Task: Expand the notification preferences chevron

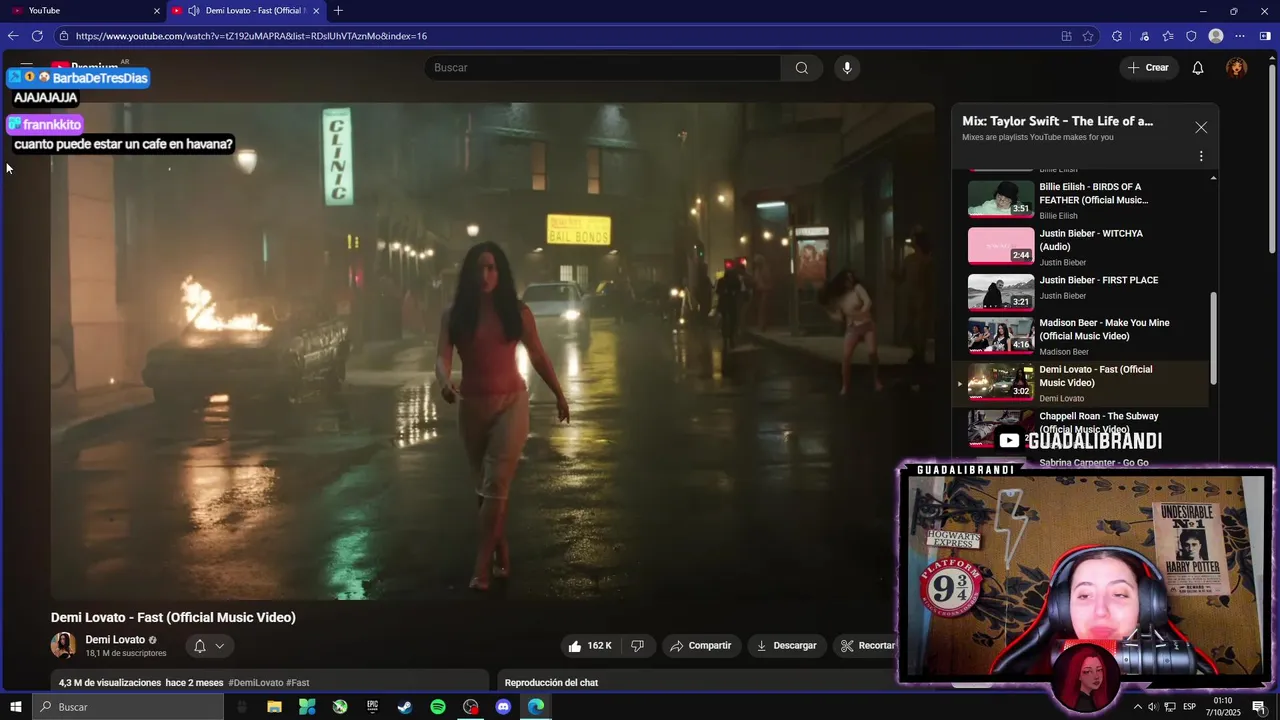Action: (220, 646)
